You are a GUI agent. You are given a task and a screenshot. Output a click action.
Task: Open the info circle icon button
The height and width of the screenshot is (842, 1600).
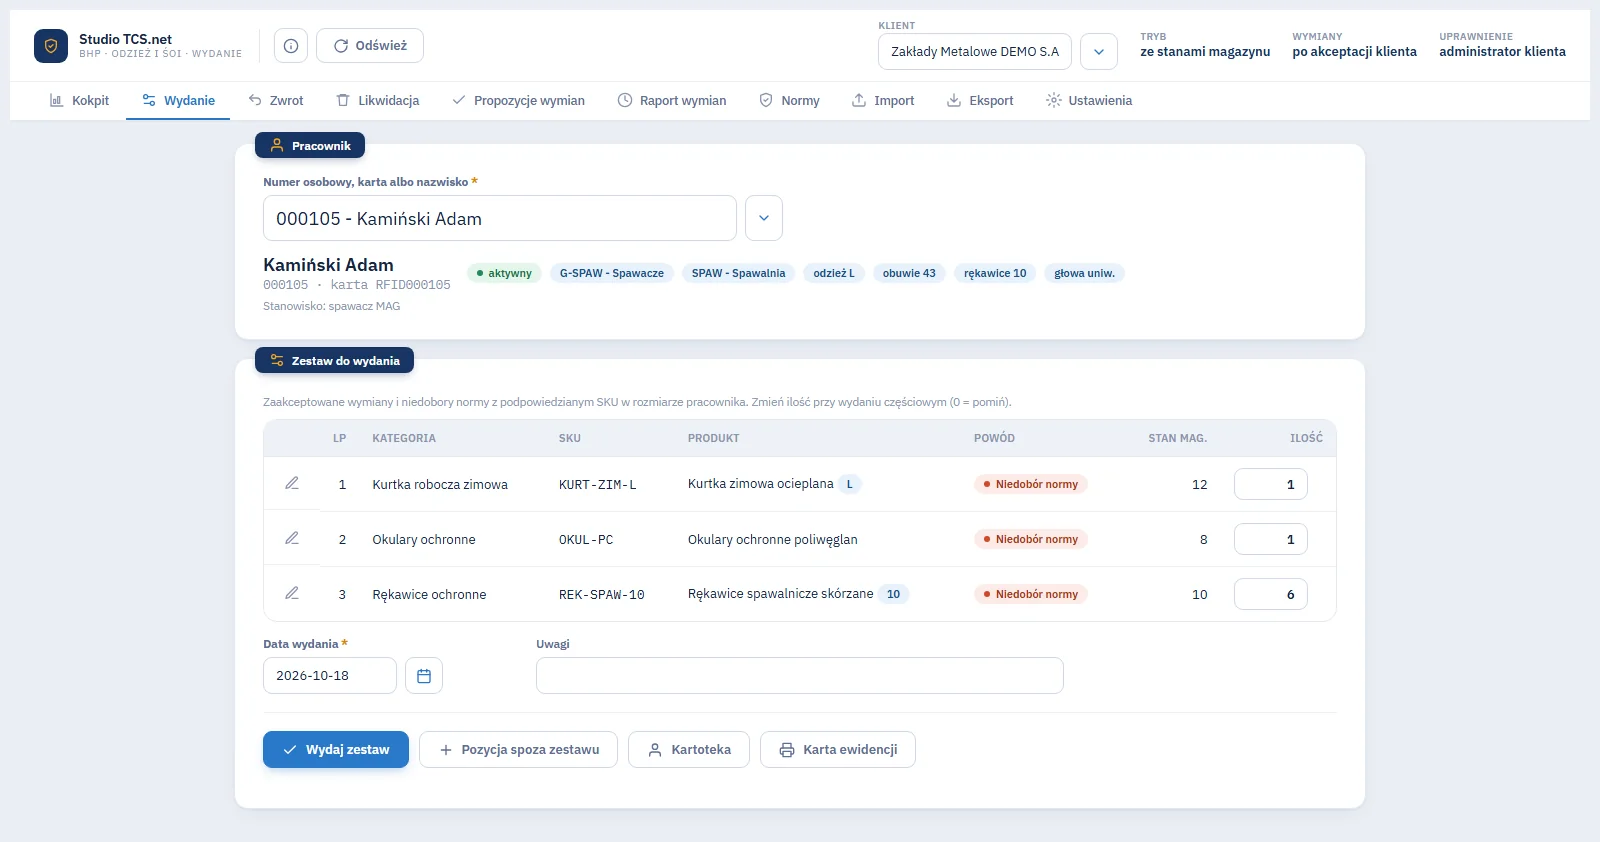coord(291,46)
